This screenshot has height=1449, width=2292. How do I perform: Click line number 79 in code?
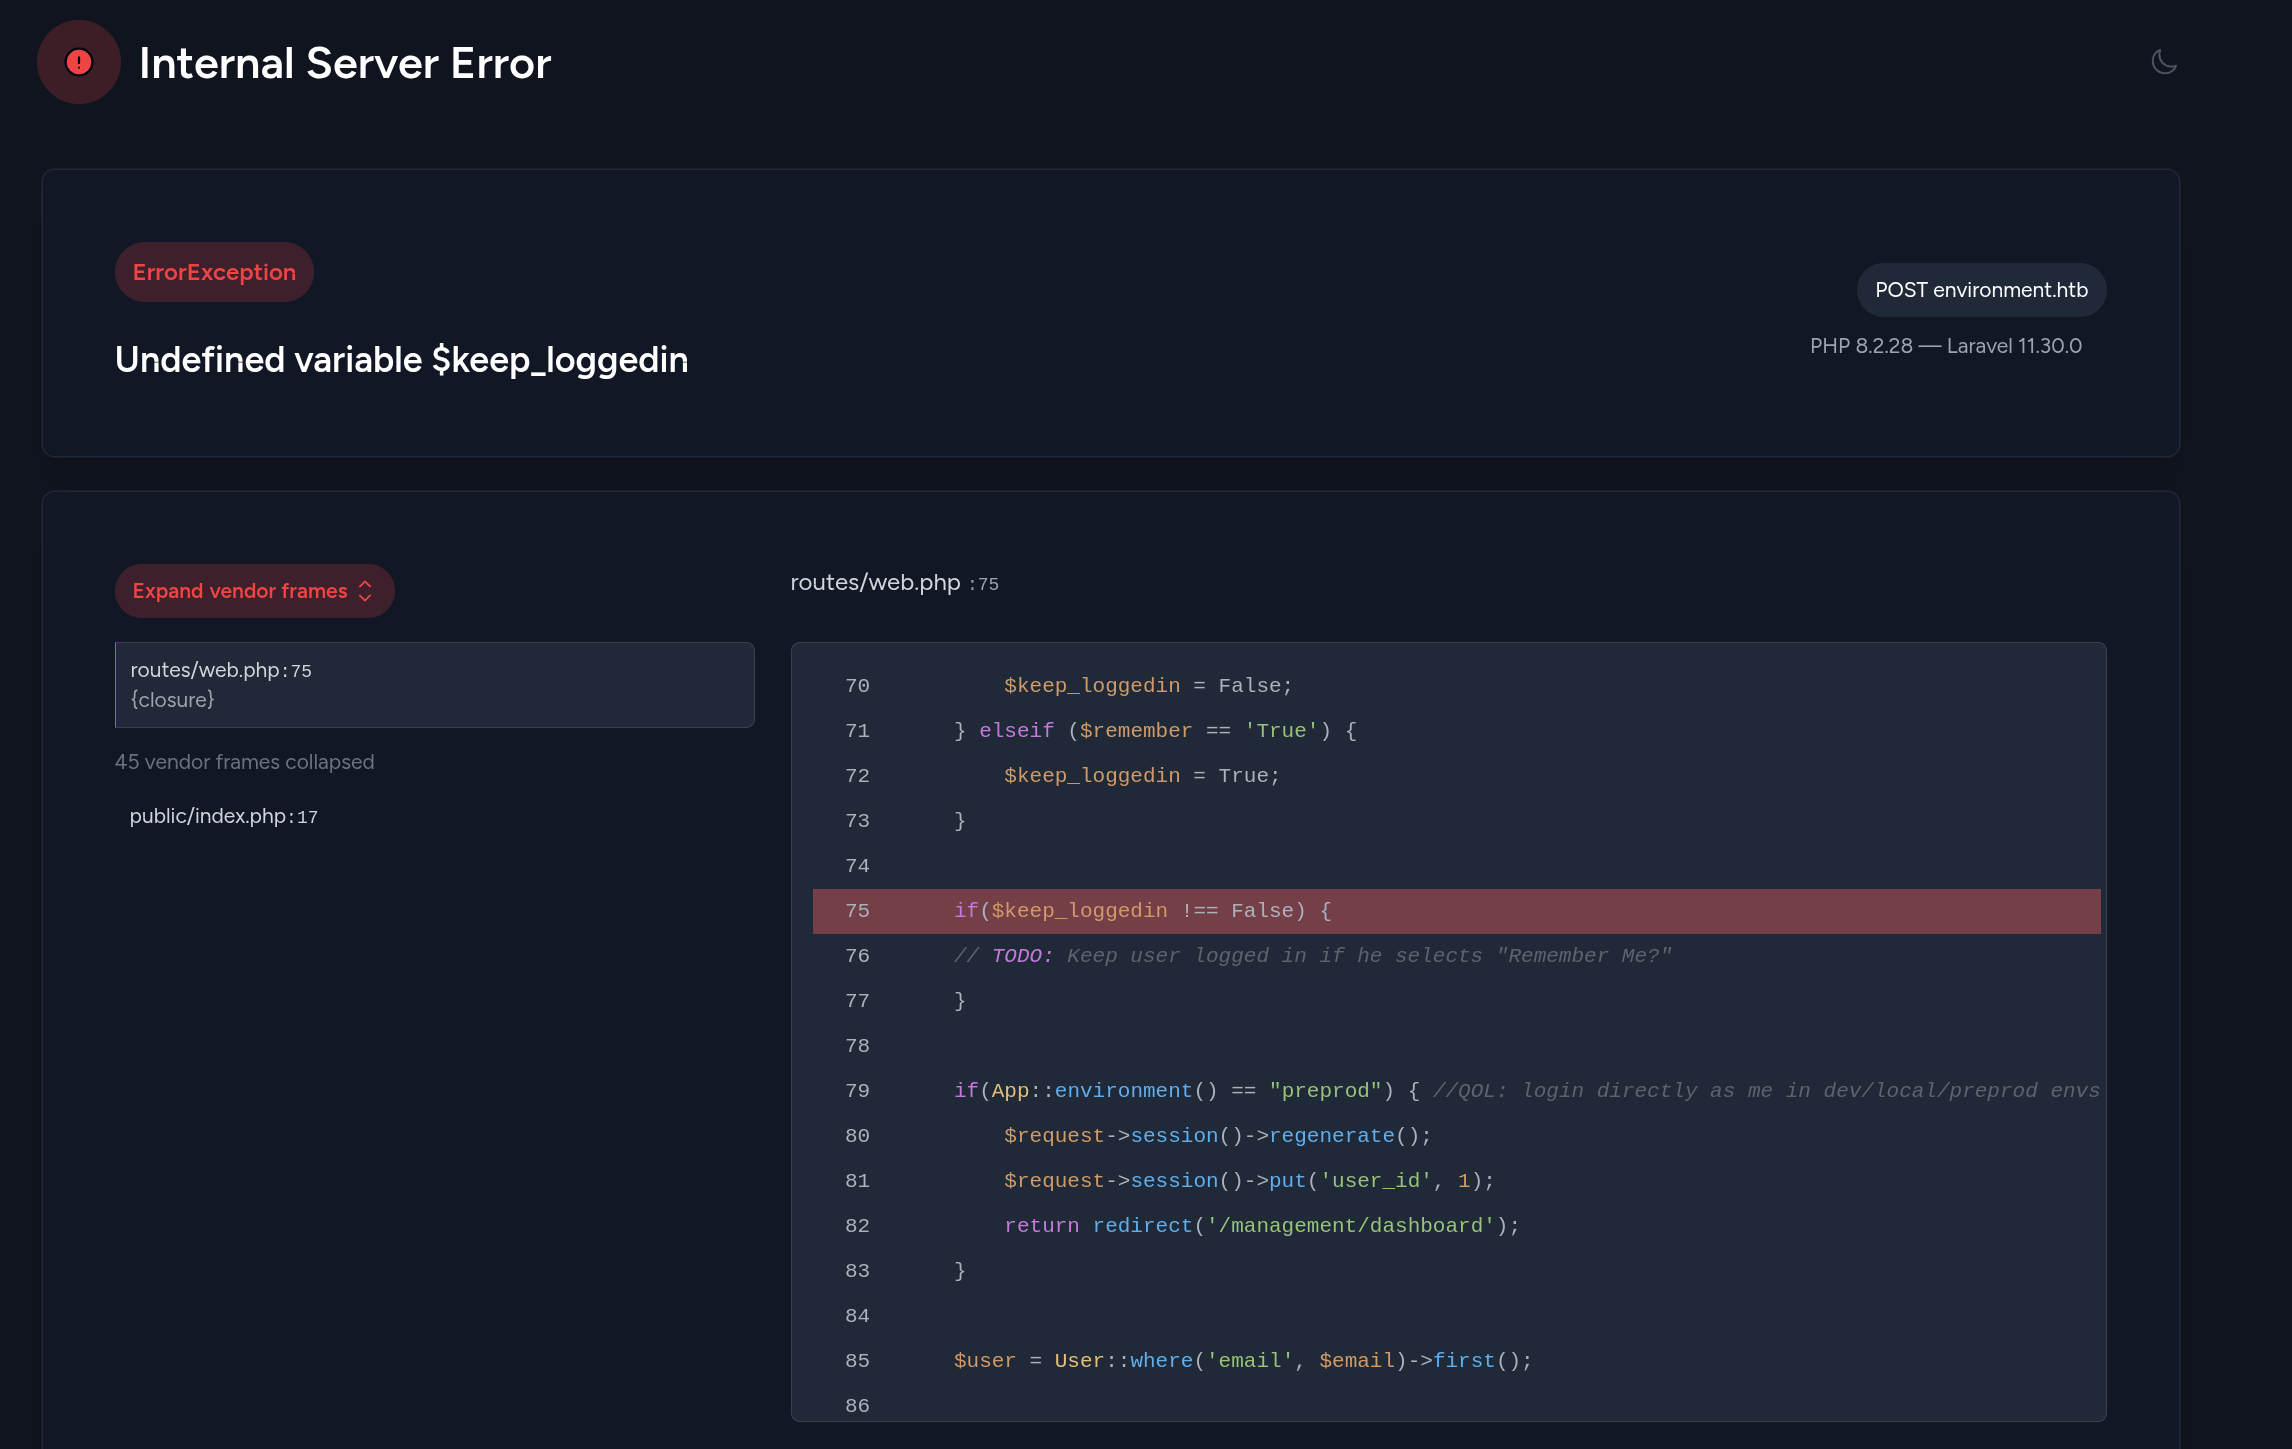[x=857, y=1091]
